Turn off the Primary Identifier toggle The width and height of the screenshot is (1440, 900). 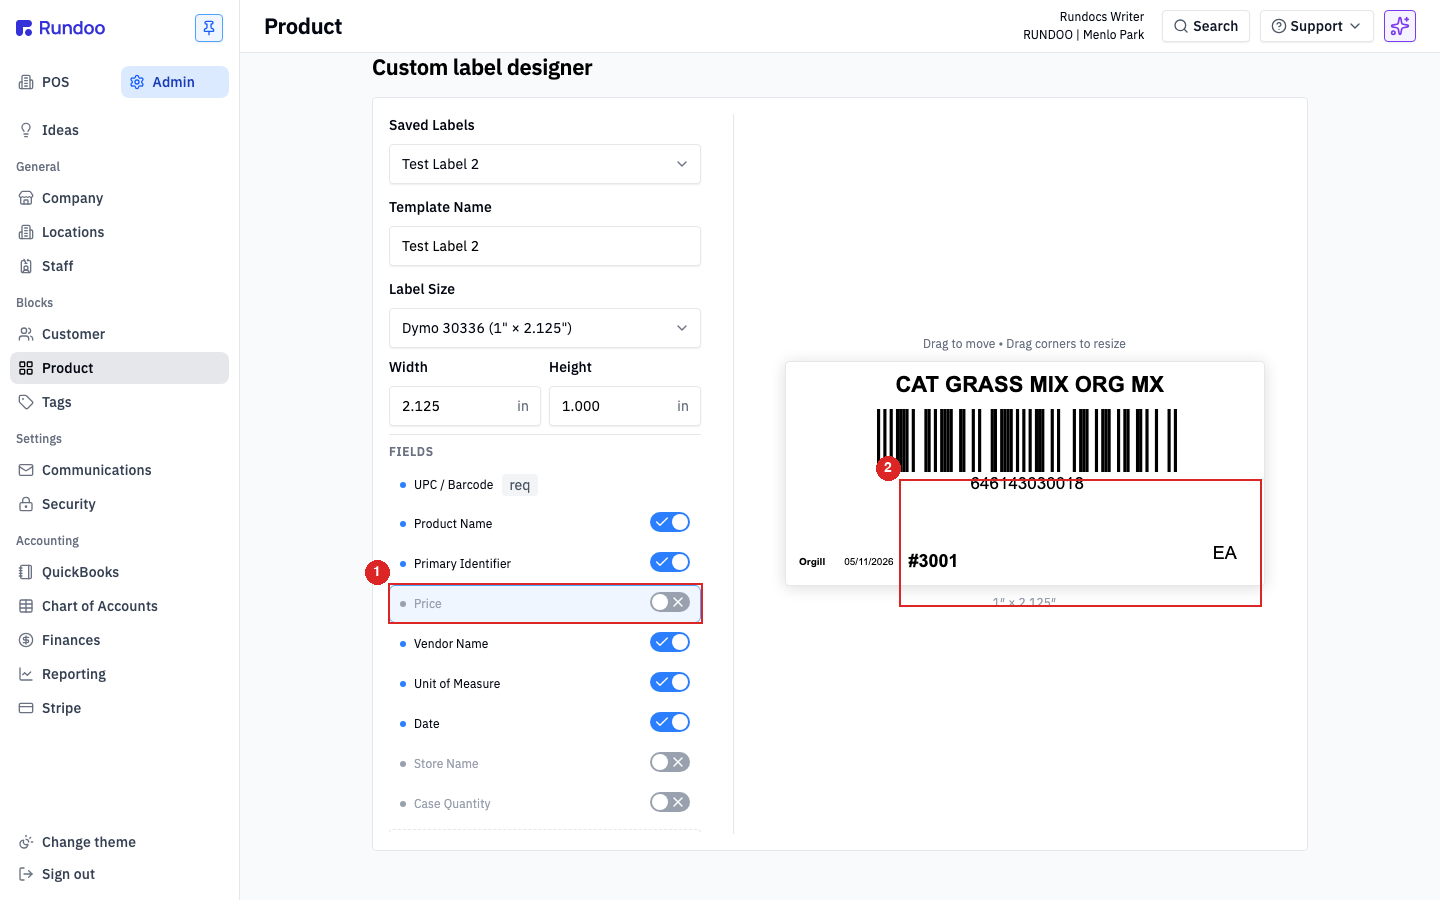pos(670,562)
